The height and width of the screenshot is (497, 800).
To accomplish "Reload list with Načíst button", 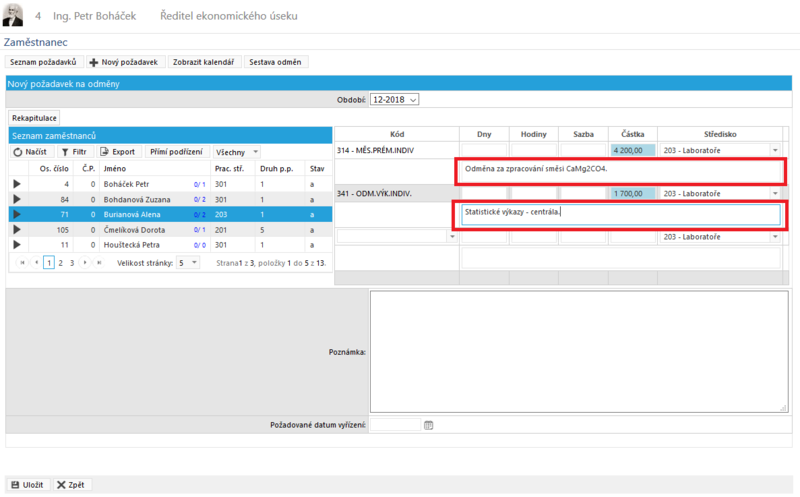I will click(x=31, y=152).
